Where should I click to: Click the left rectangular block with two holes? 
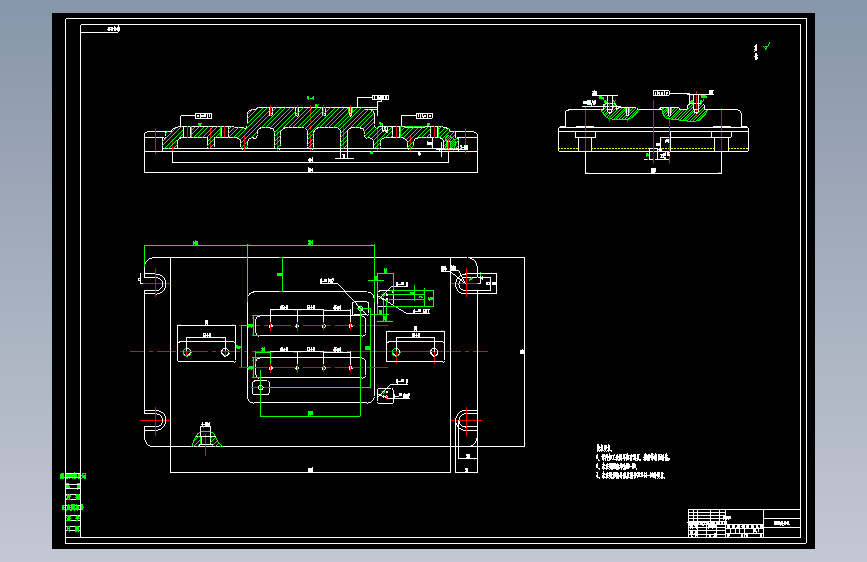click(206, 344)
